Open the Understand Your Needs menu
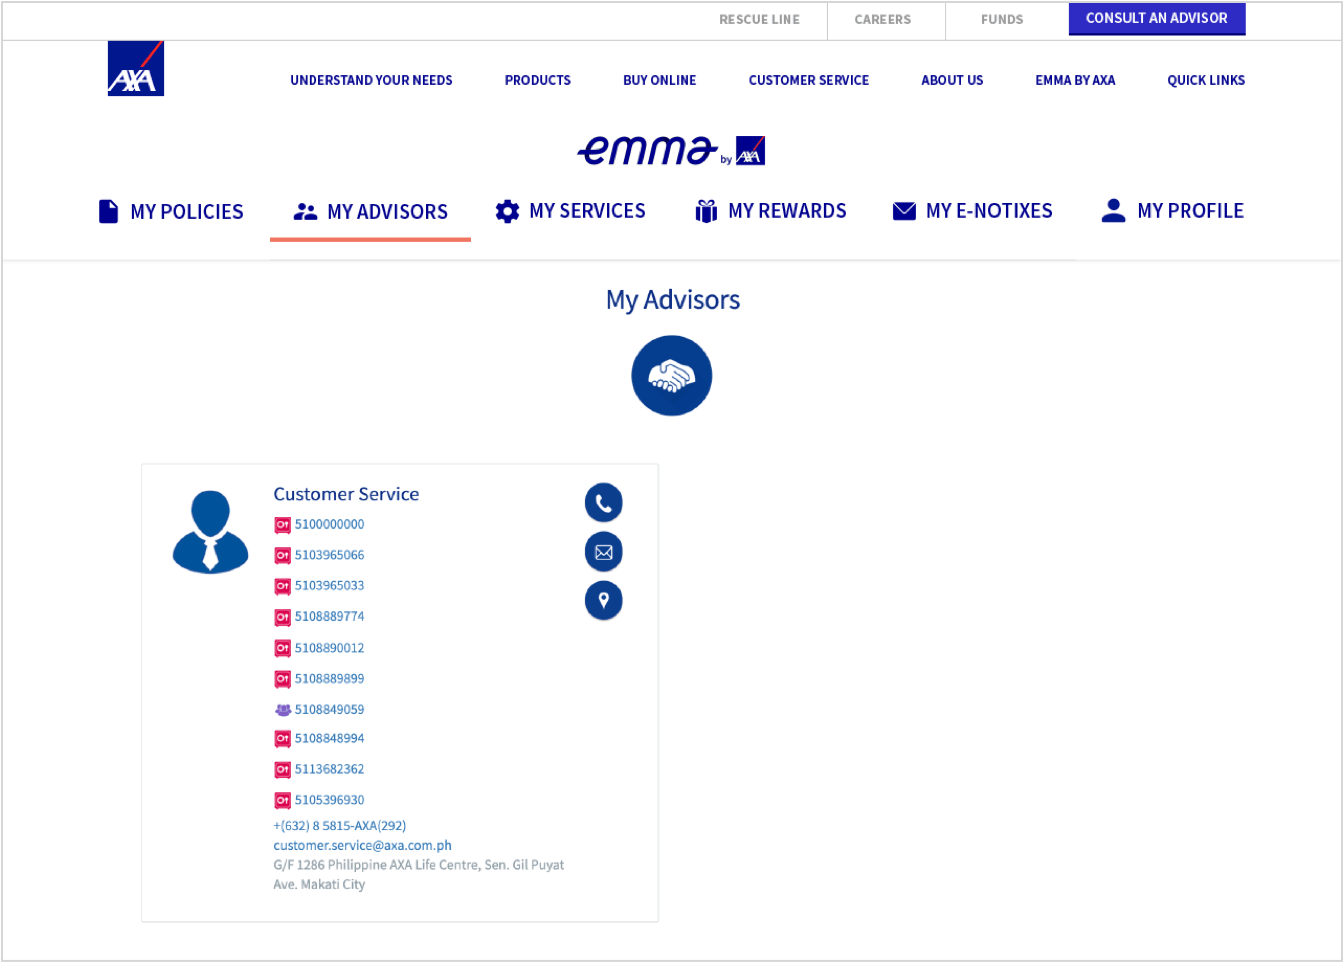Screen dimensions: 1344x962 pyautogui.click(x=371, y=80)
